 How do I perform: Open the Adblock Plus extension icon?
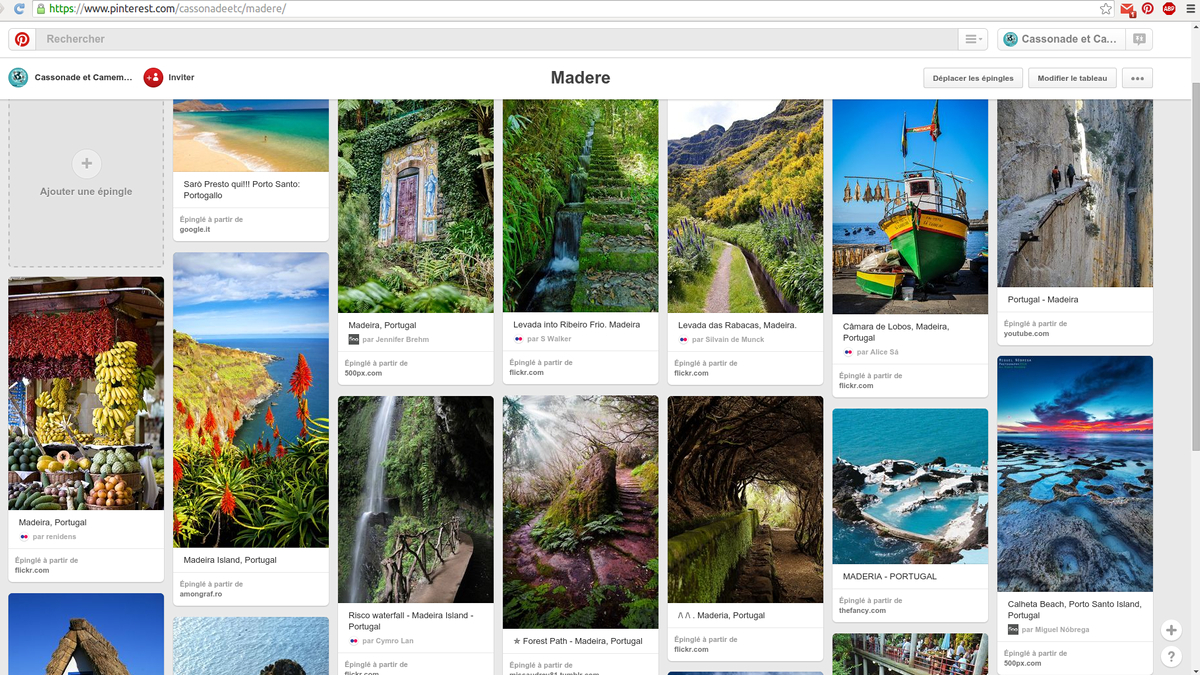pos(1168,8)
